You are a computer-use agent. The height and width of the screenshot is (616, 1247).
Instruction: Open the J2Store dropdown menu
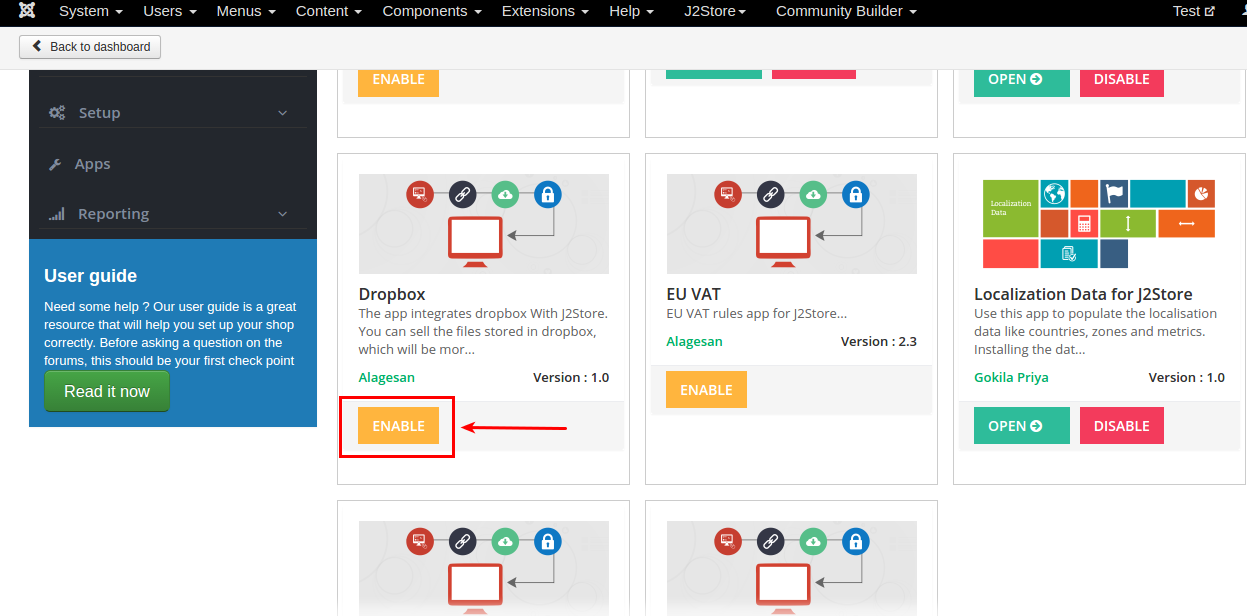coord(716,11)
